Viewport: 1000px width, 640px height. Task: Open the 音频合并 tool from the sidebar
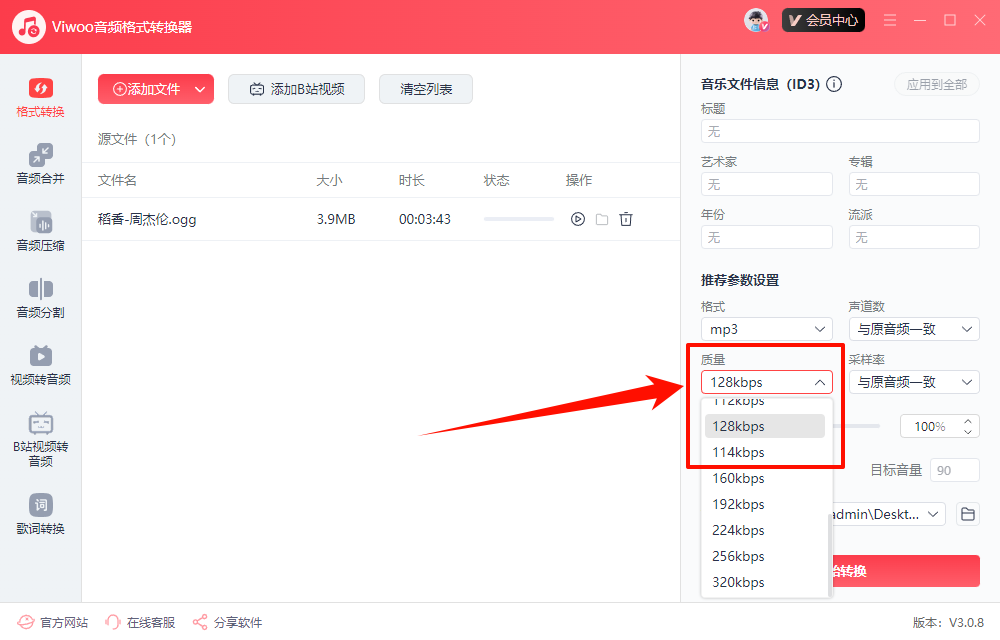[39, 163]
